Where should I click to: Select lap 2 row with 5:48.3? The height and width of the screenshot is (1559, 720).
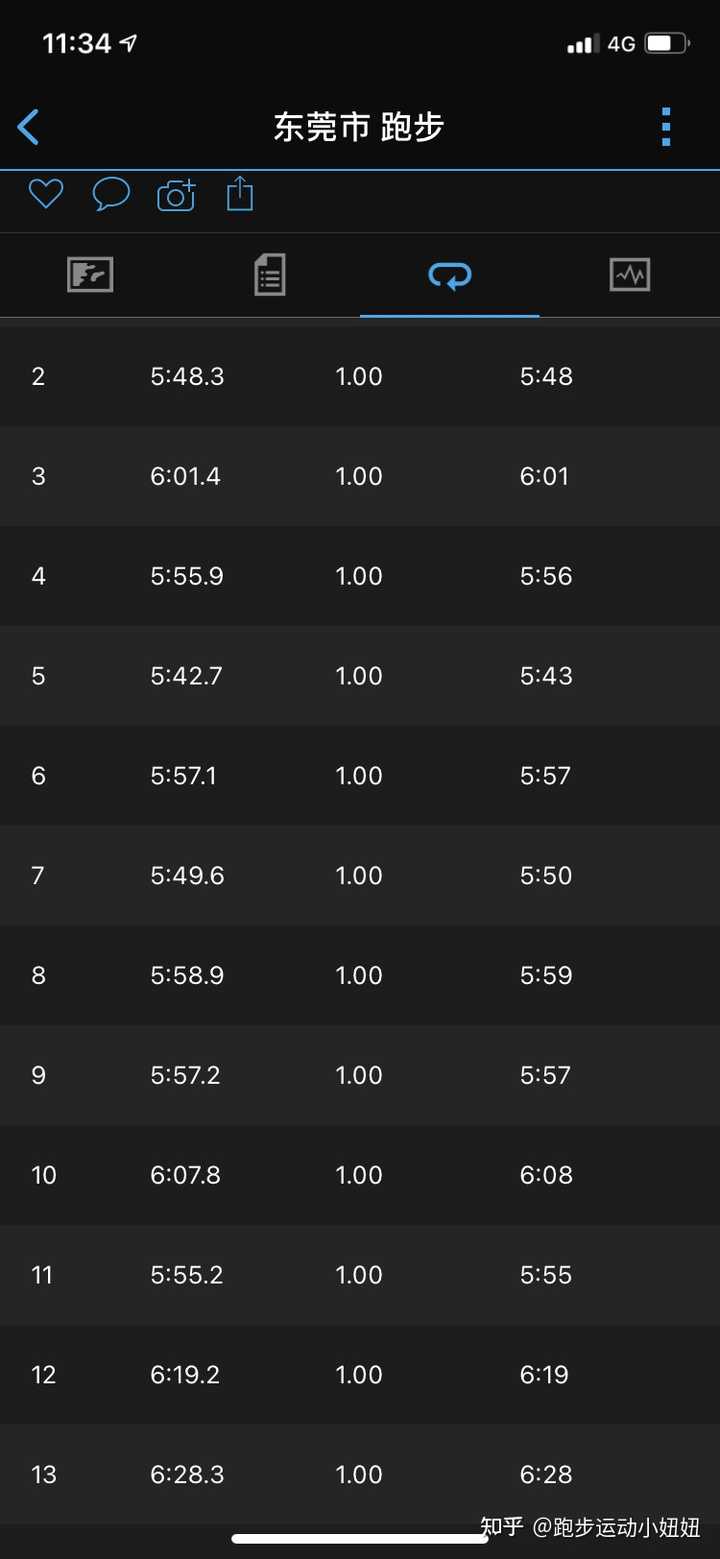click(x=360, y=376)
